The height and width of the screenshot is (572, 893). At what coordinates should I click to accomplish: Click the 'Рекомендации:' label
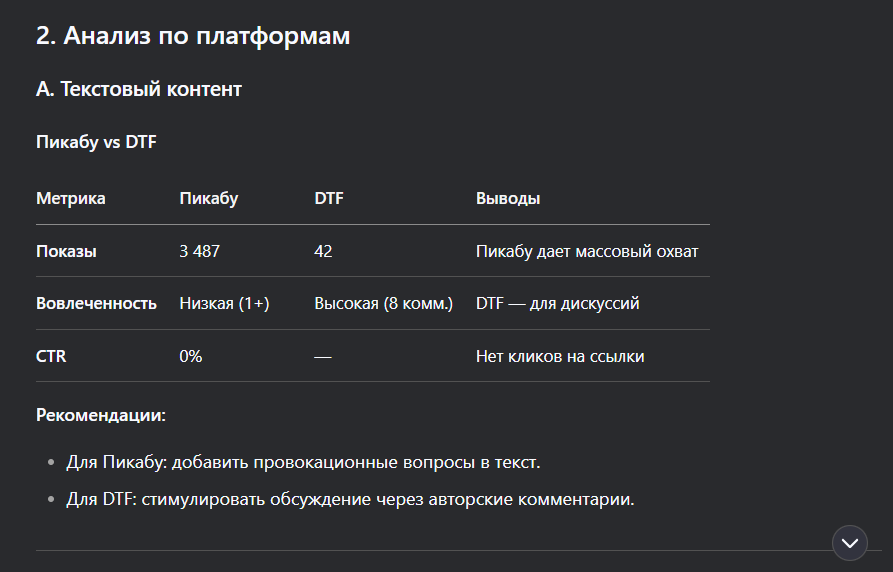pyautogui.click(x=101, y=414)
